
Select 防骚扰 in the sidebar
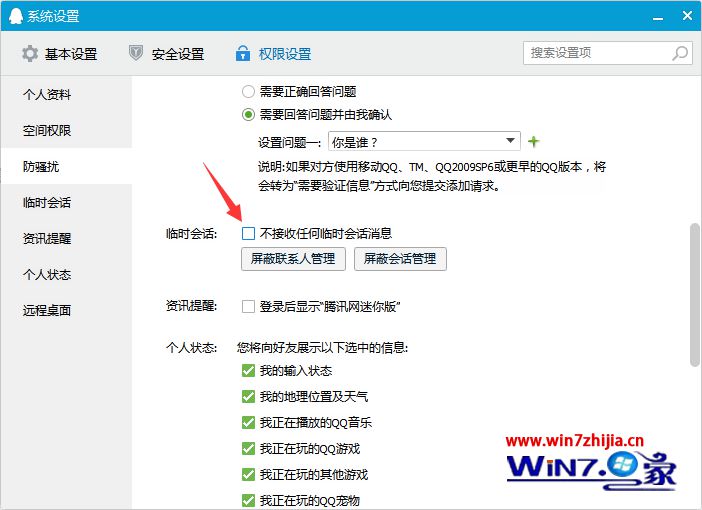(x=66, y=166)
